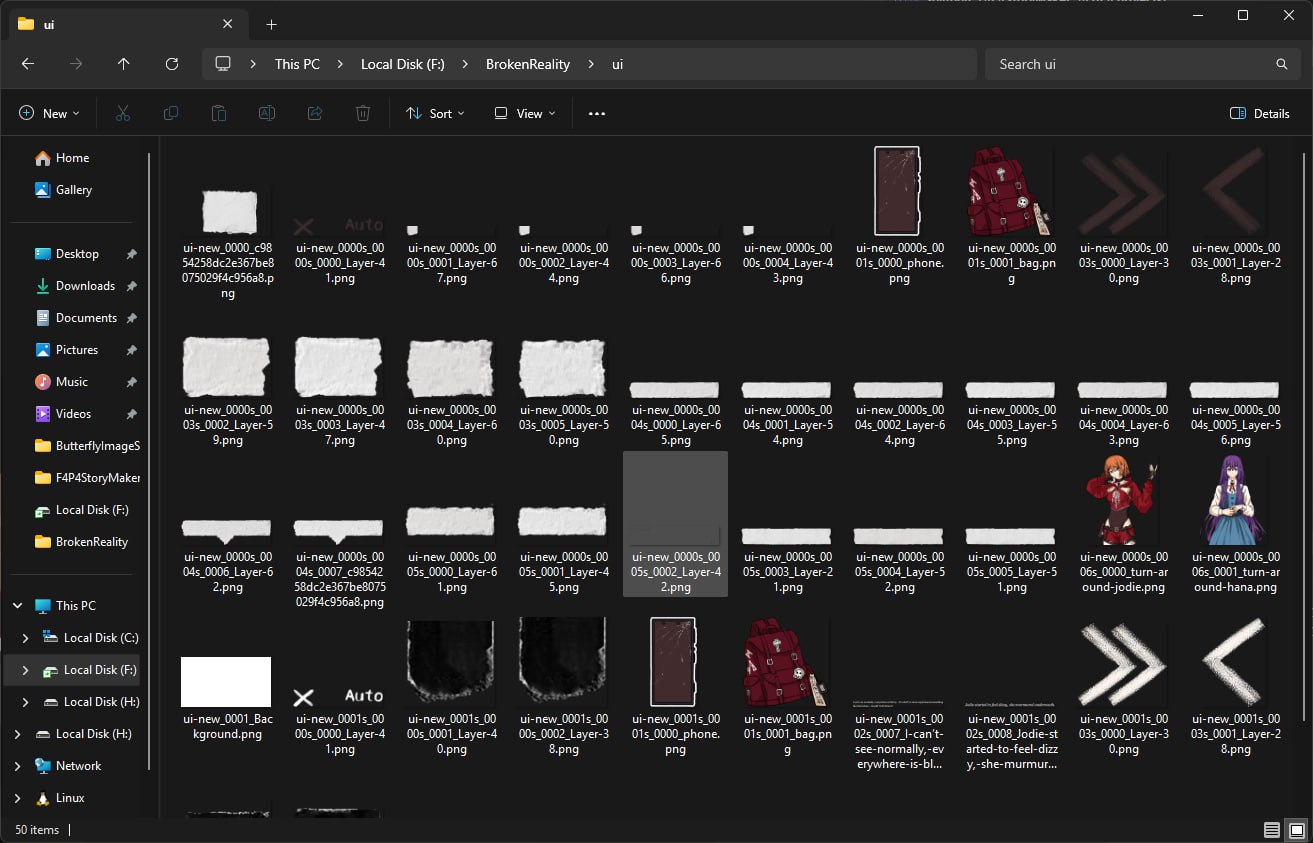Click the Delete trash can icon
Image resolution: width=1313 pixels, height=843 pixels.
(363, 114)
